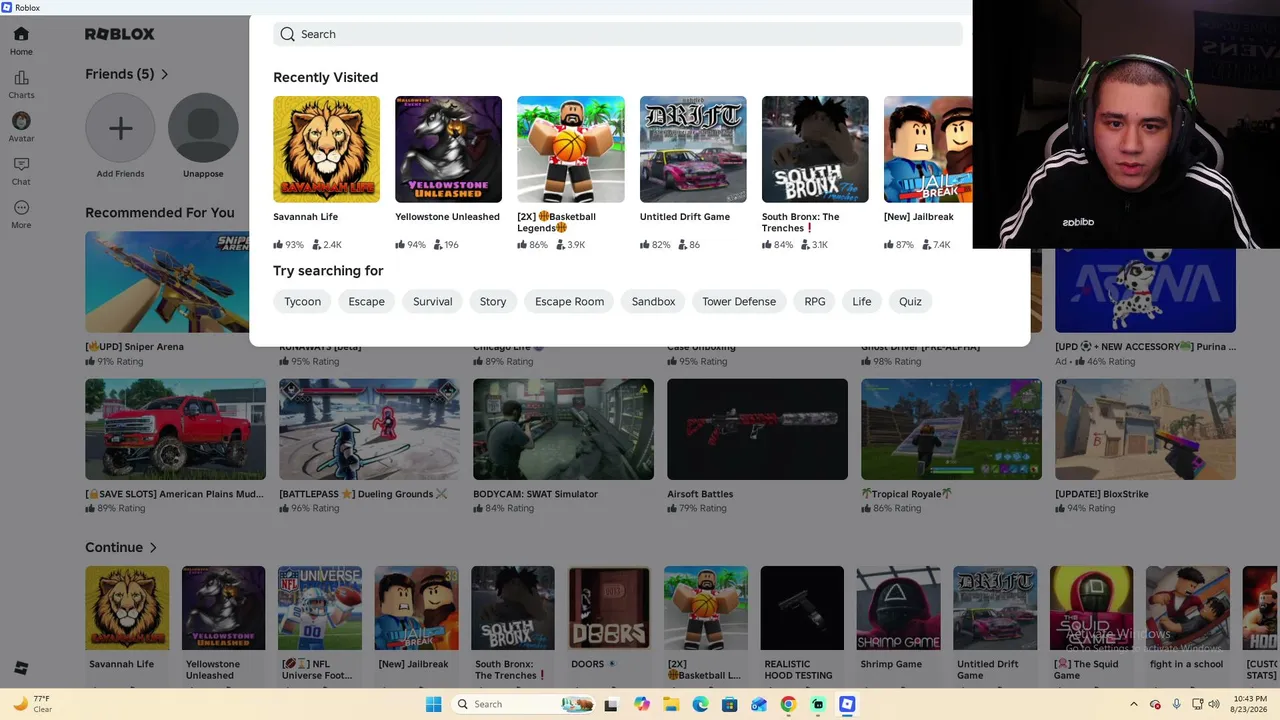Continue playing Shrimp Game
This screenshot has width=1280, height=720.
pos(899,608)
